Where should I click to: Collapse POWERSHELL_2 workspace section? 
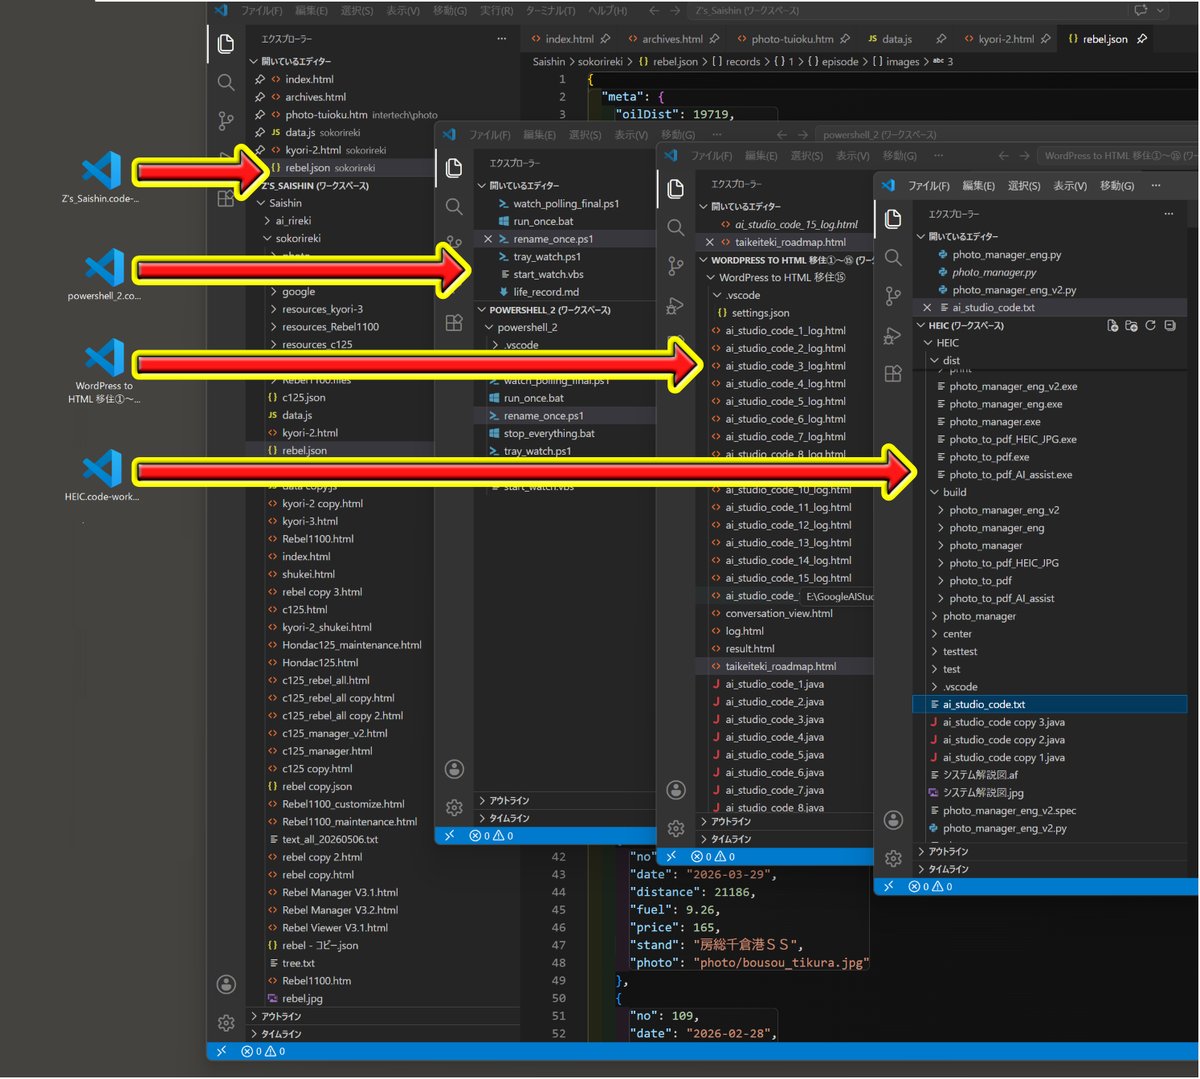click(x=482, y=310)
